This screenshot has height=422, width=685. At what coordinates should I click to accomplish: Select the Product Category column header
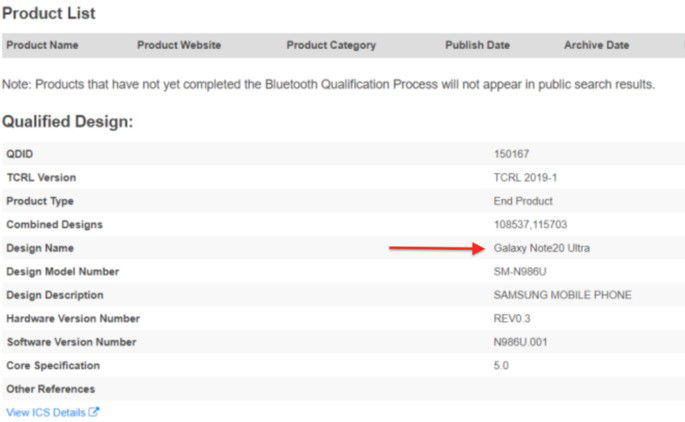click(331, 45)
